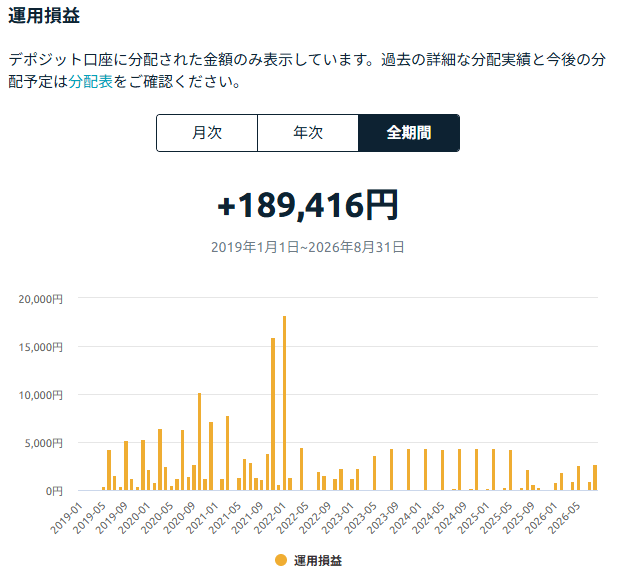The image size is (619, 577).
Task: Click the tallest bar near 2022-01
Action: [x=284, y=403]
